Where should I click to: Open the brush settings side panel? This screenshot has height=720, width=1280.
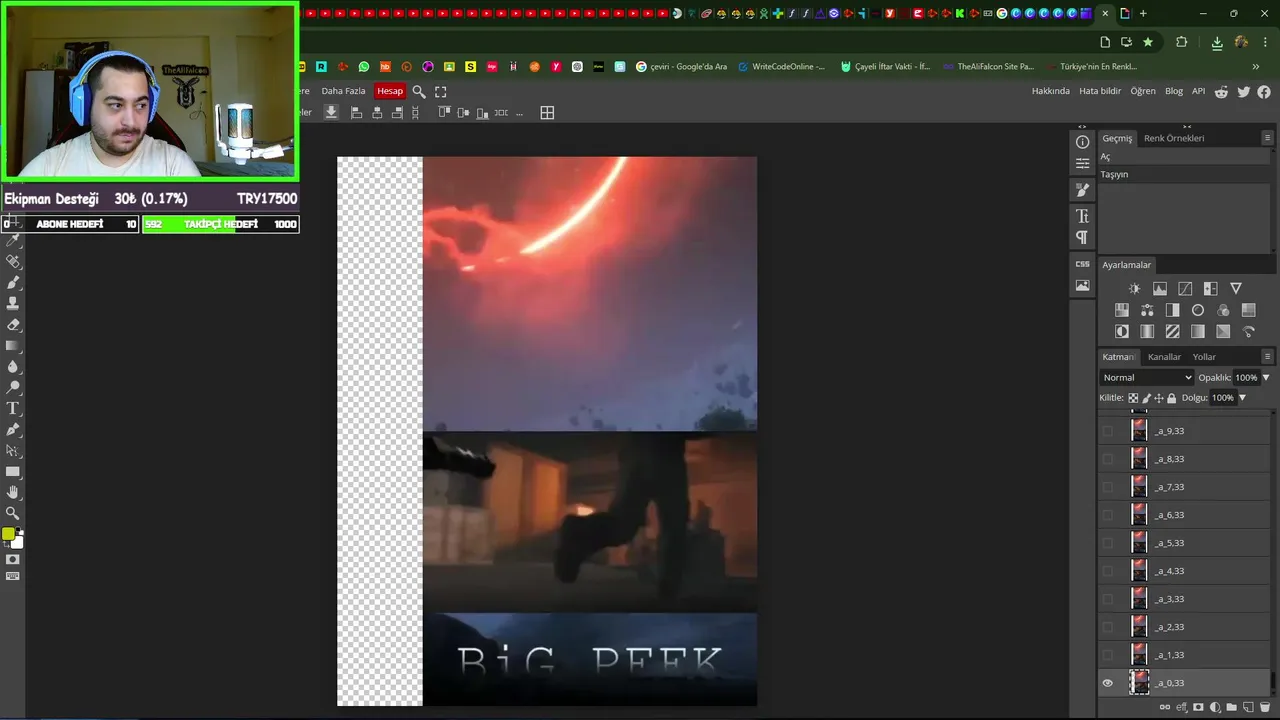[1082, 190]
